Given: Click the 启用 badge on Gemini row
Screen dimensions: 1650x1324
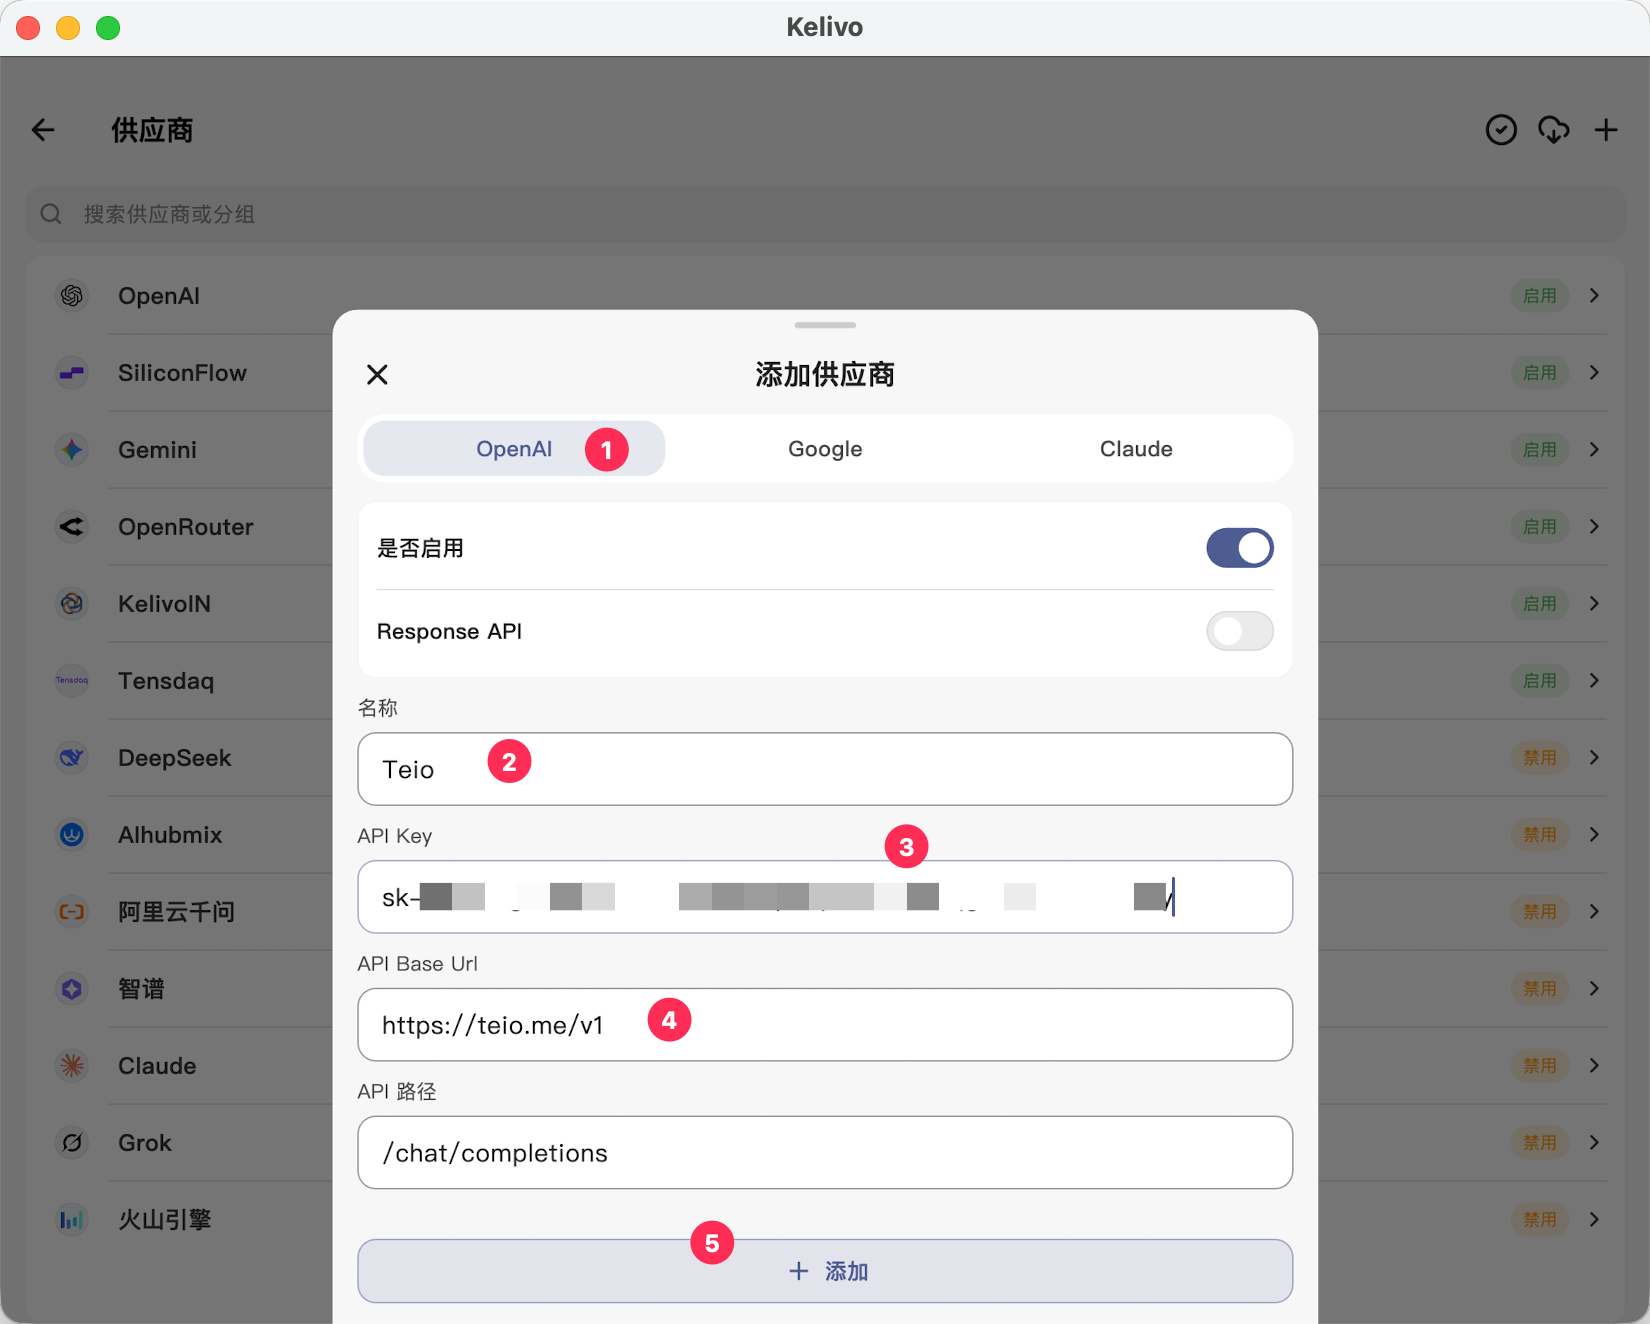Looking at the screenshot, I should 1540,450.
